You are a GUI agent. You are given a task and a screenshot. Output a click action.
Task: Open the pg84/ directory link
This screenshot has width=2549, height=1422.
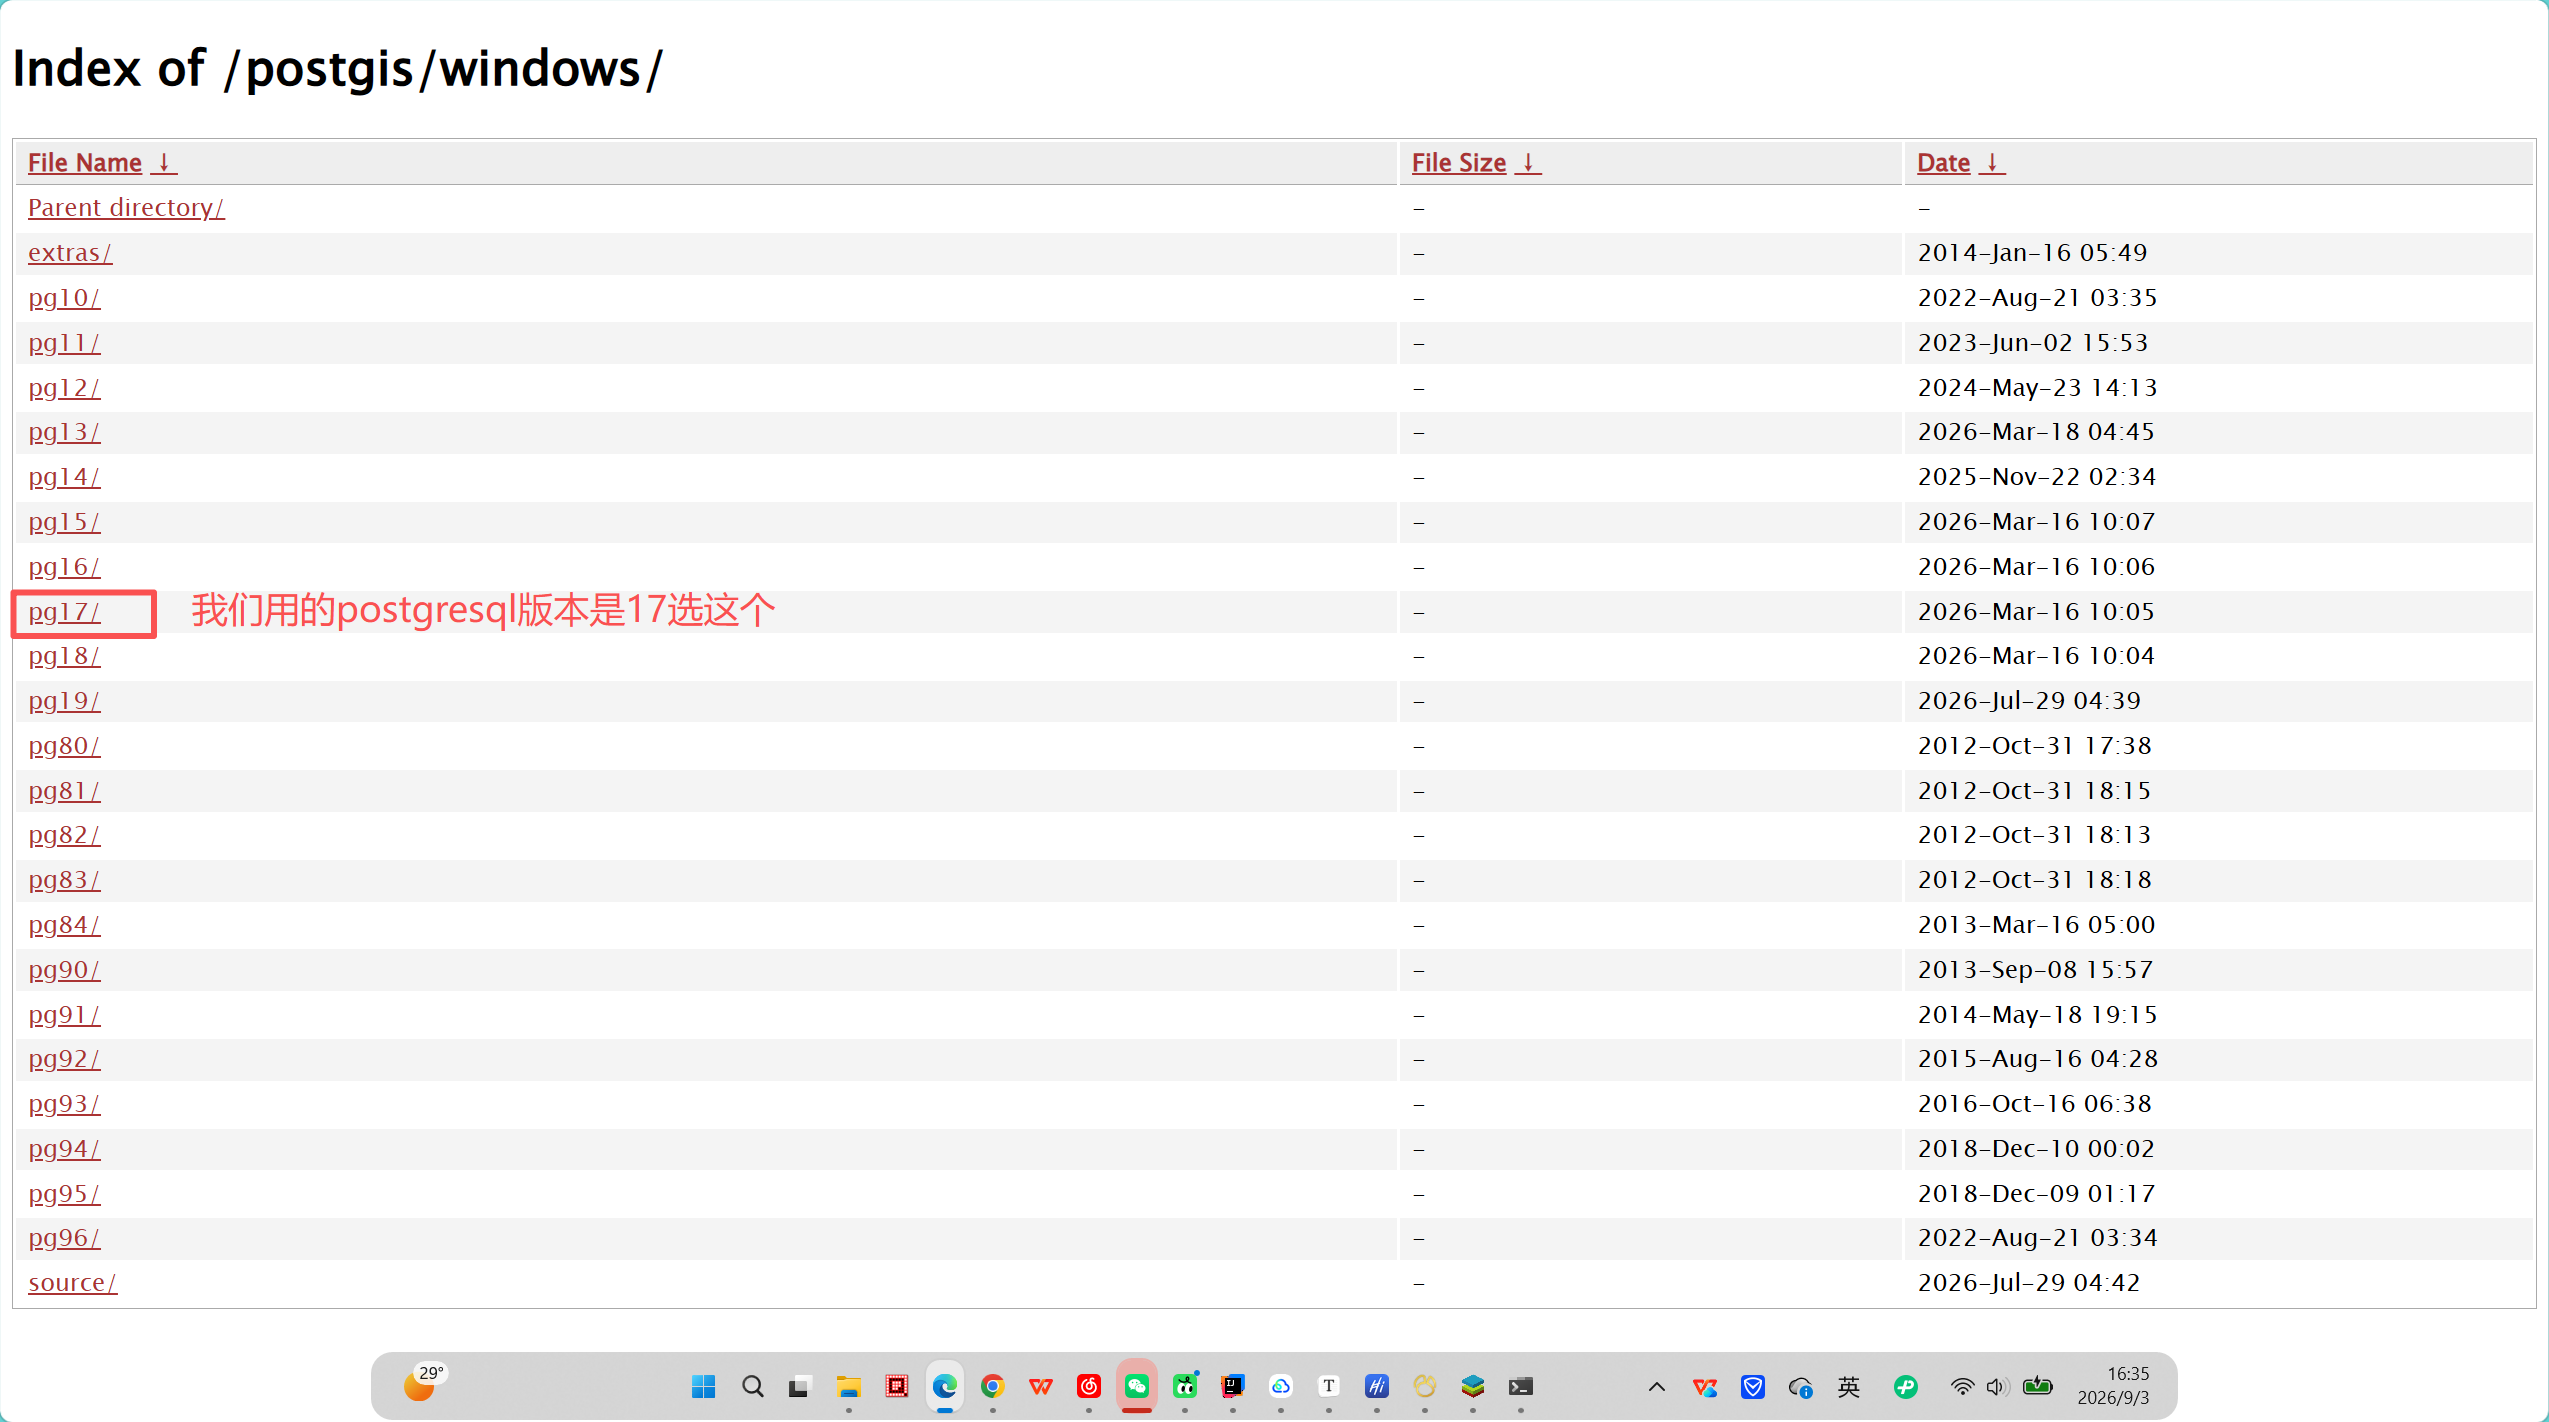click(x=64, y=924)
